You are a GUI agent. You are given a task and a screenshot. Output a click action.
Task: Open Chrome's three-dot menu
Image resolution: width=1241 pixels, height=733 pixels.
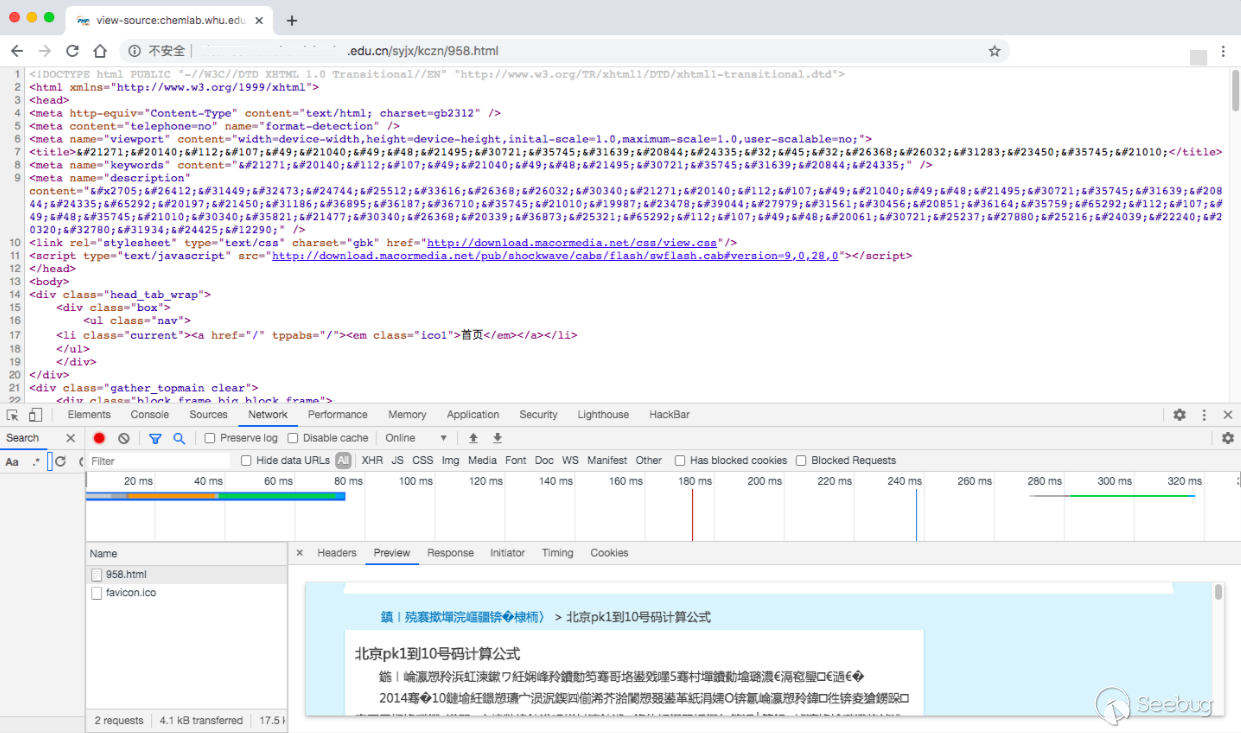1223,51
